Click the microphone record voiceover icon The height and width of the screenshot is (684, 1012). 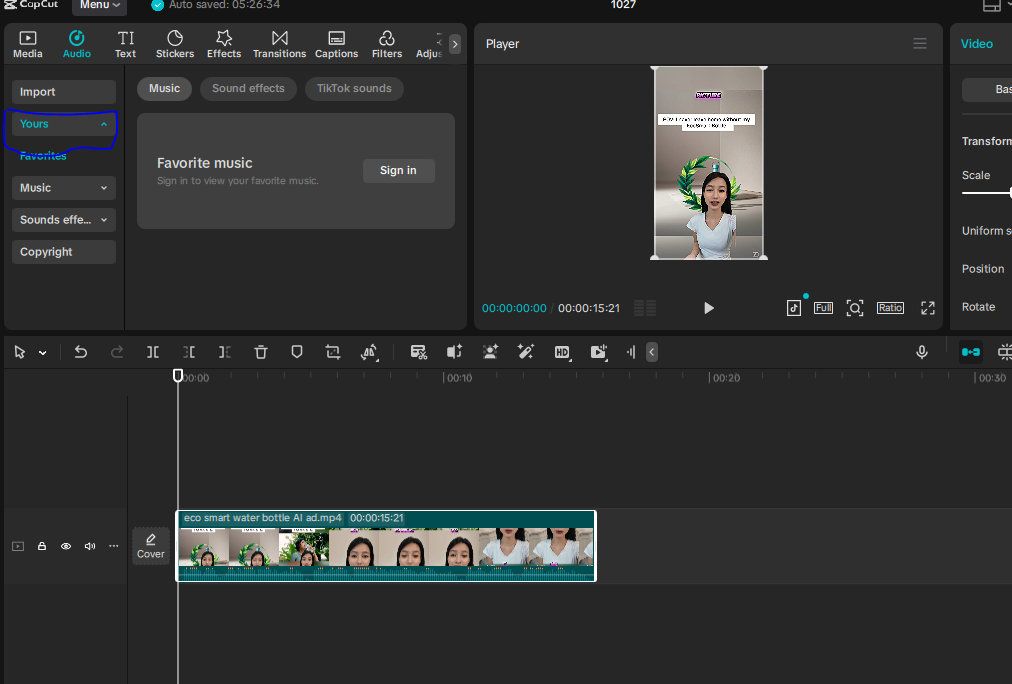click(922, 352)
